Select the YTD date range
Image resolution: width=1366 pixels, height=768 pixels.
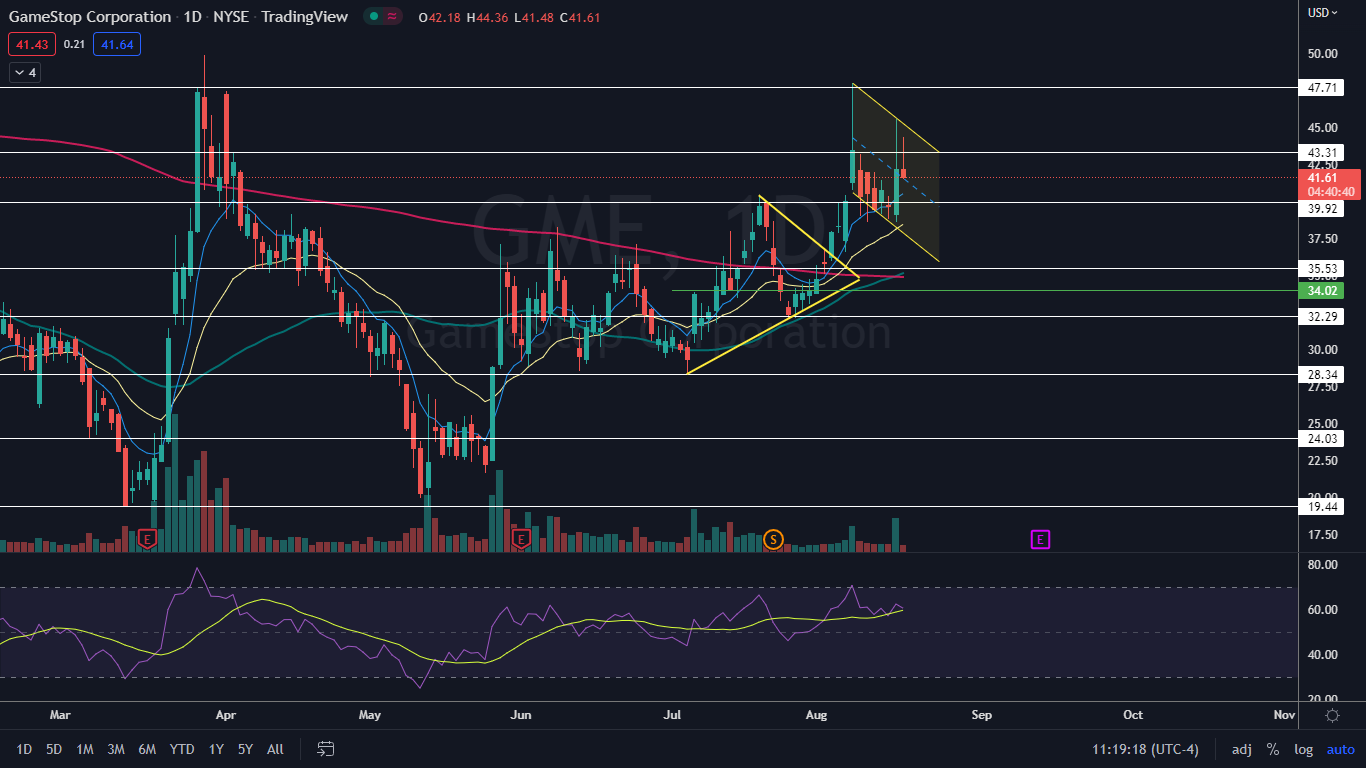click(182, 749)
